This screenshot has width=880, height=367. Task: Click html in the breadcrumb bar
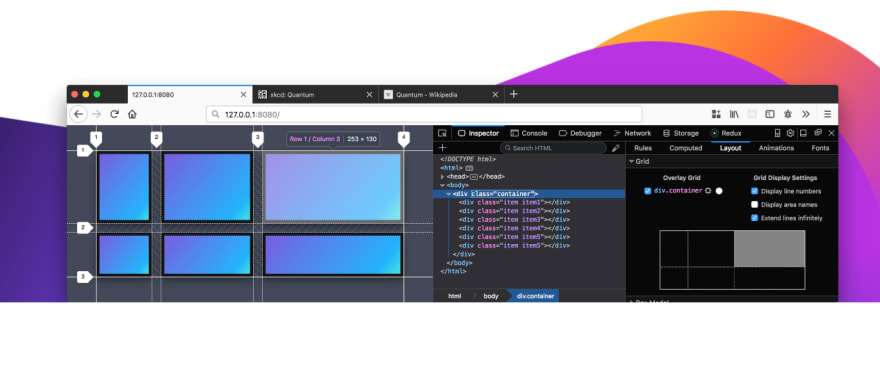click(x=455, y=296)
